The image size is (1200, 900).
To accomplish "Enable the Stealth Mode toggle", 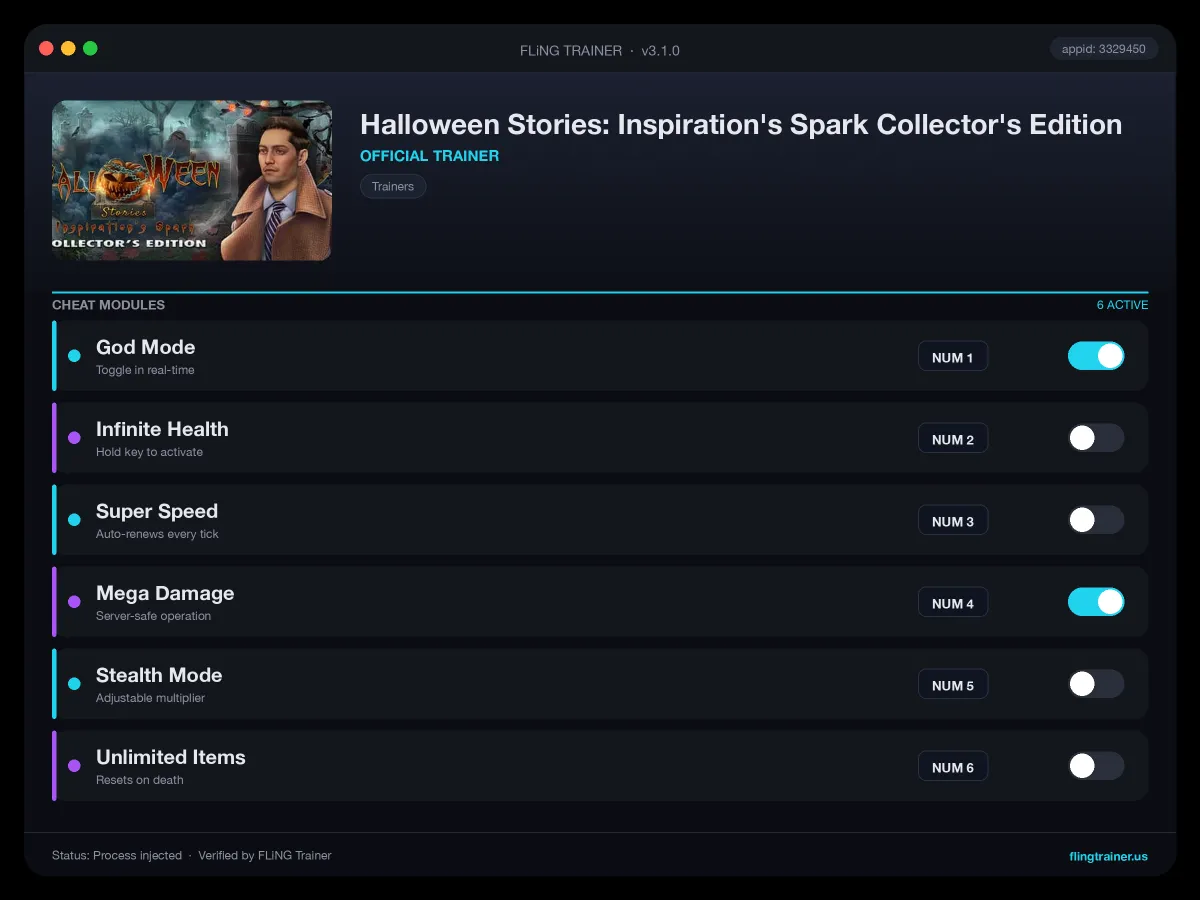I will tap(1096, 684).
